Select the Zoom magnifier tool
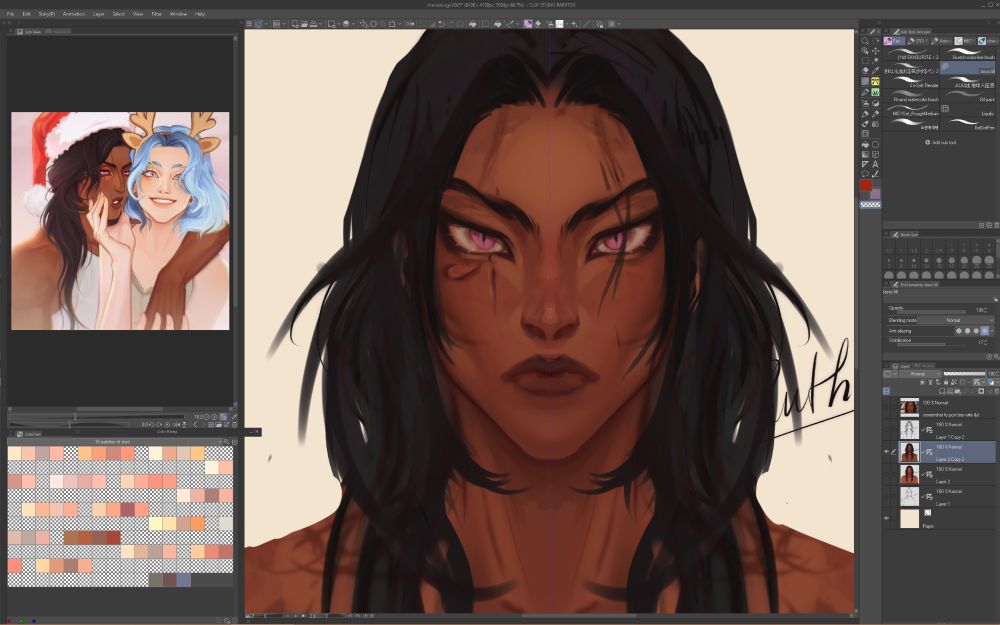 [865, 40]
